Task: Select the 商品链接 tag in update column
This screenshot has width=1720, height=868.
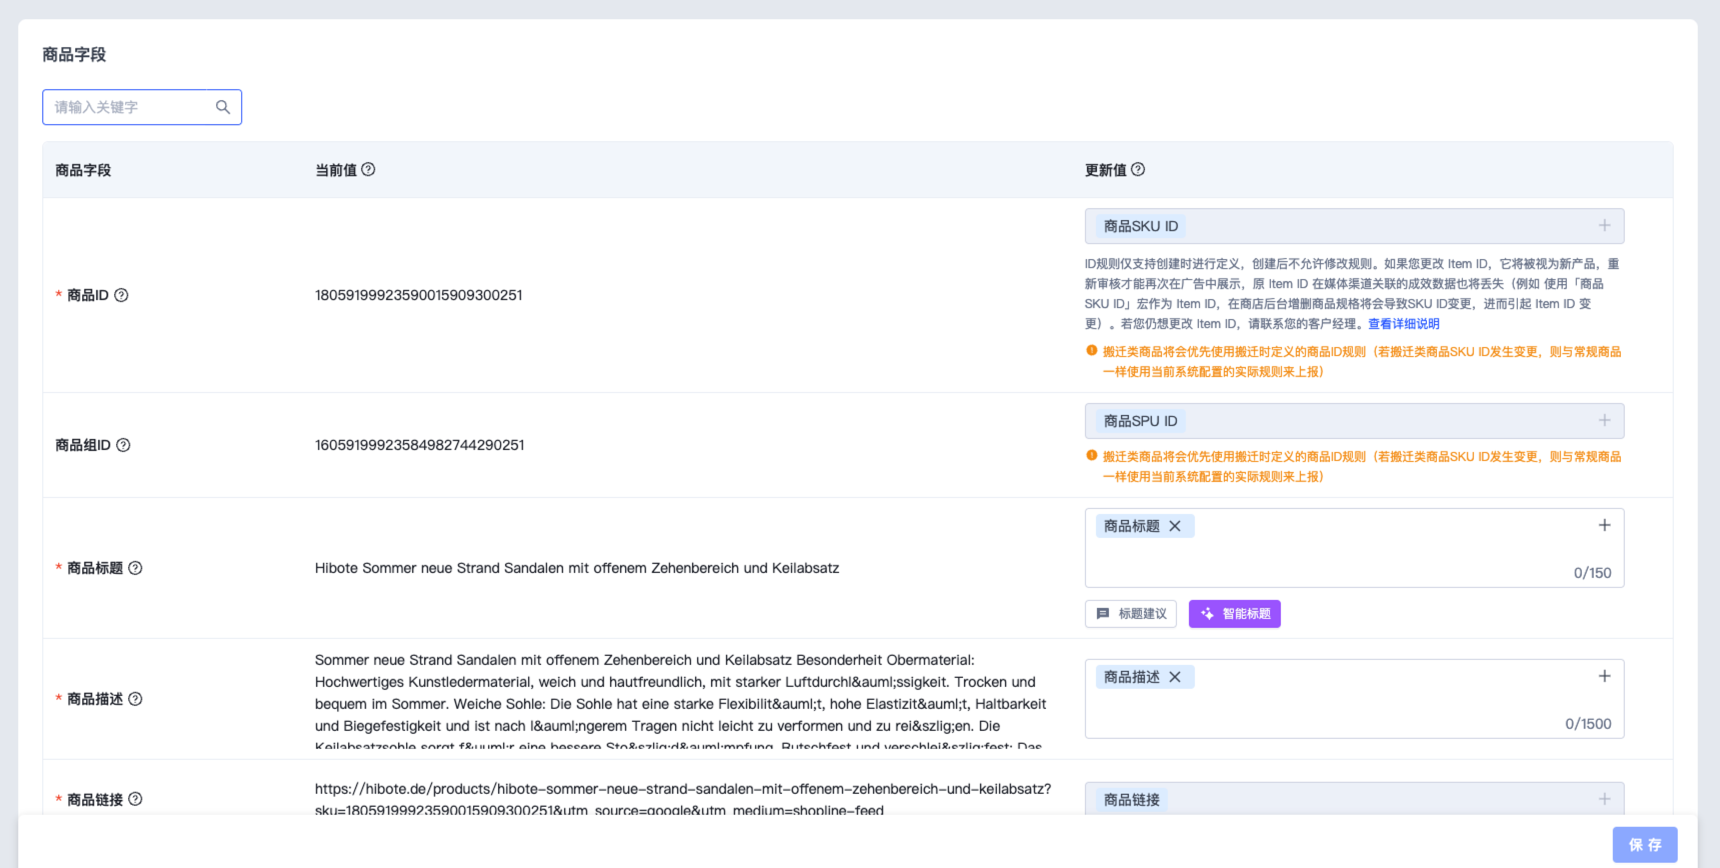Action: 1132,800
